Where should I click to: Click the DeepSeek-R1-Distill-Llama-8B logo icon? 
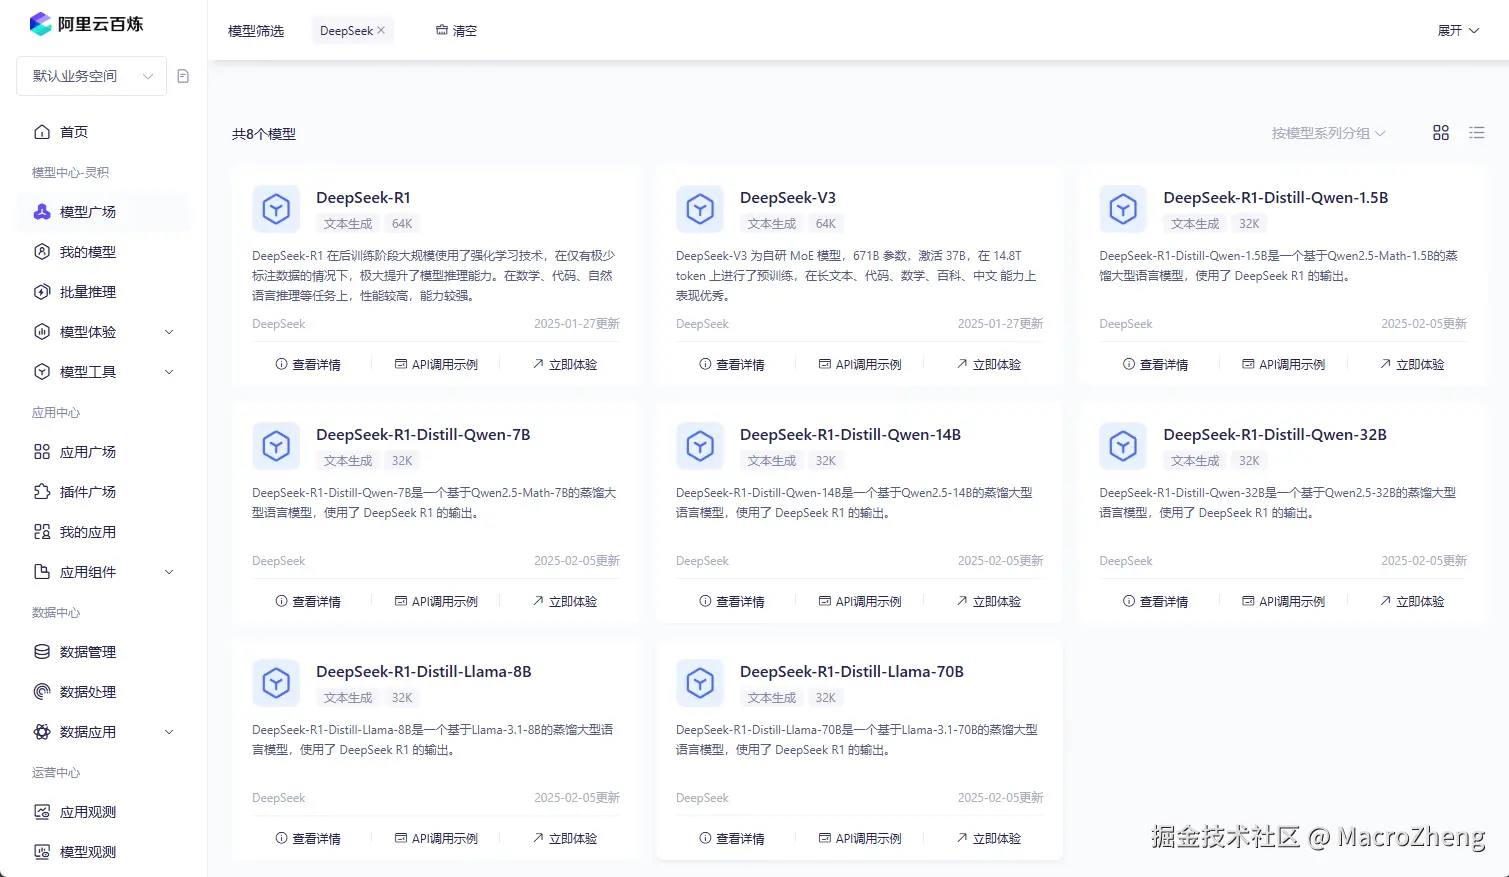click(276, 683)
